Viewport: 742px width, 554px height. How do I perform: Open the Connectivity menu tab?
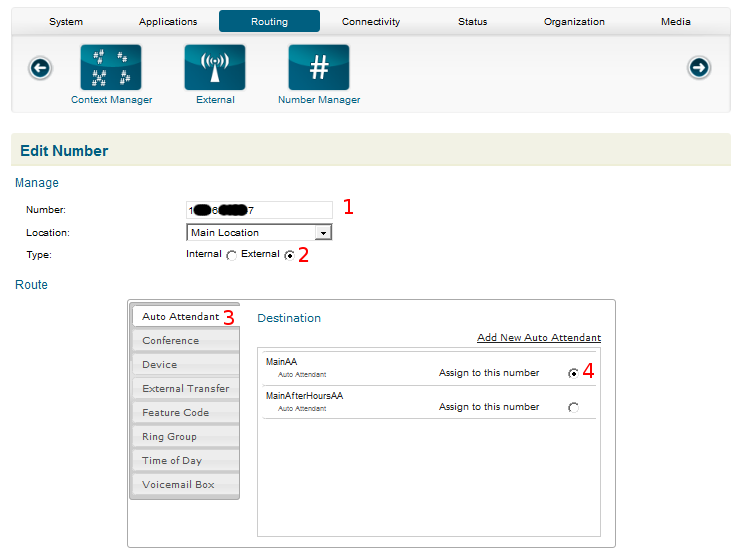[x=370, y=22]
